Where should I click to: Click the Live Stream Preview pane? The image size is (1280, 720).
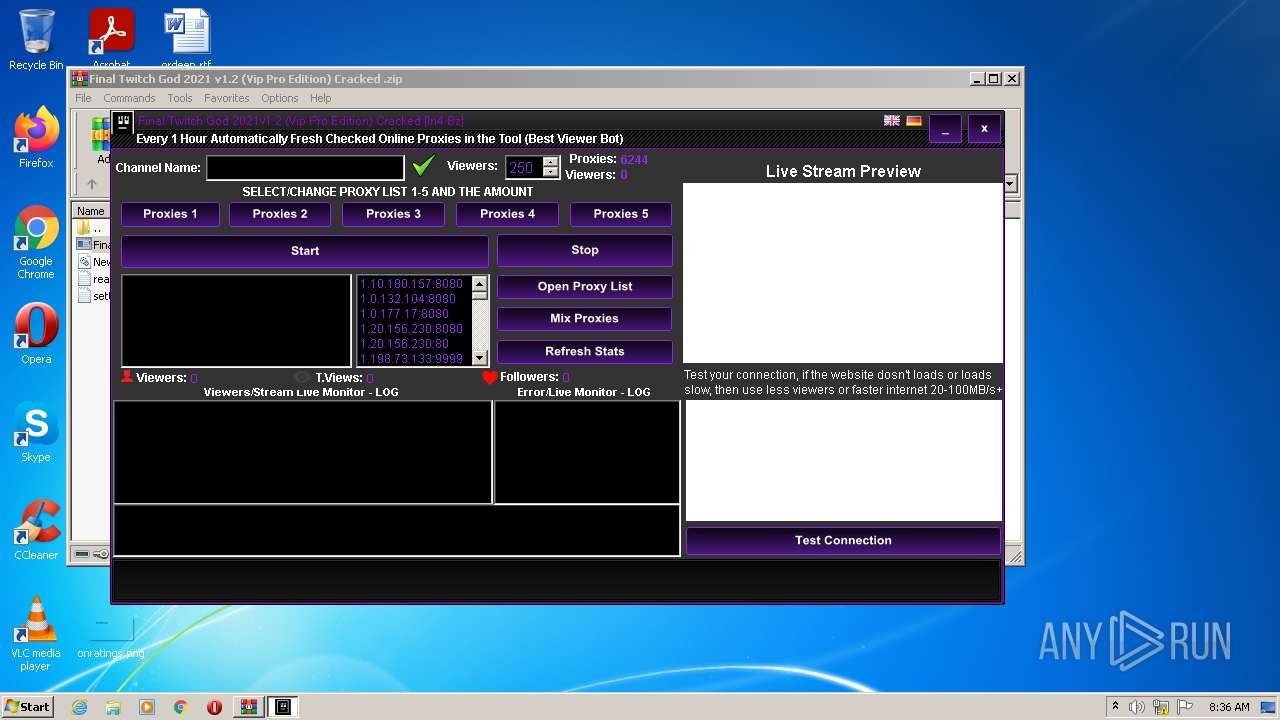pyautogui.click(x=843, y=272)
